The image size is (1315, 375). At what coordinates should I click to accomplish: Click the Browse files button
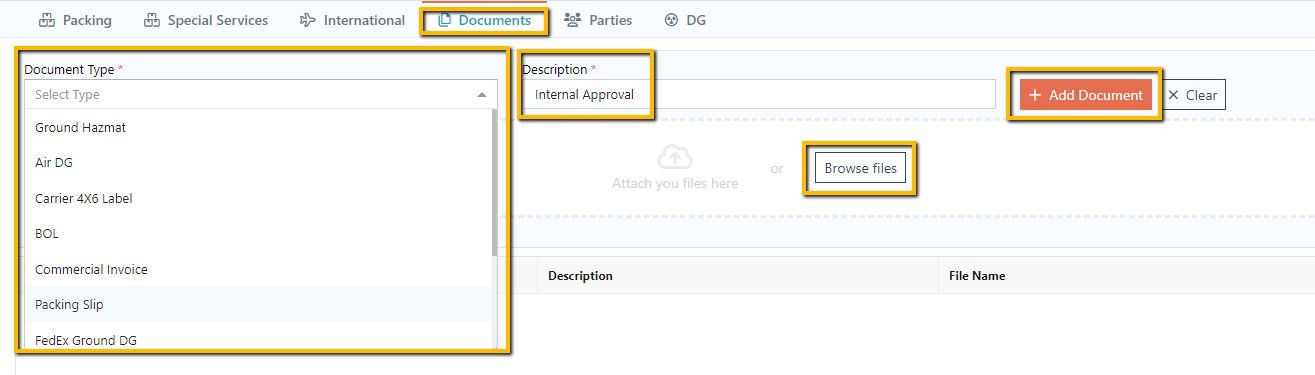point(860,168)
